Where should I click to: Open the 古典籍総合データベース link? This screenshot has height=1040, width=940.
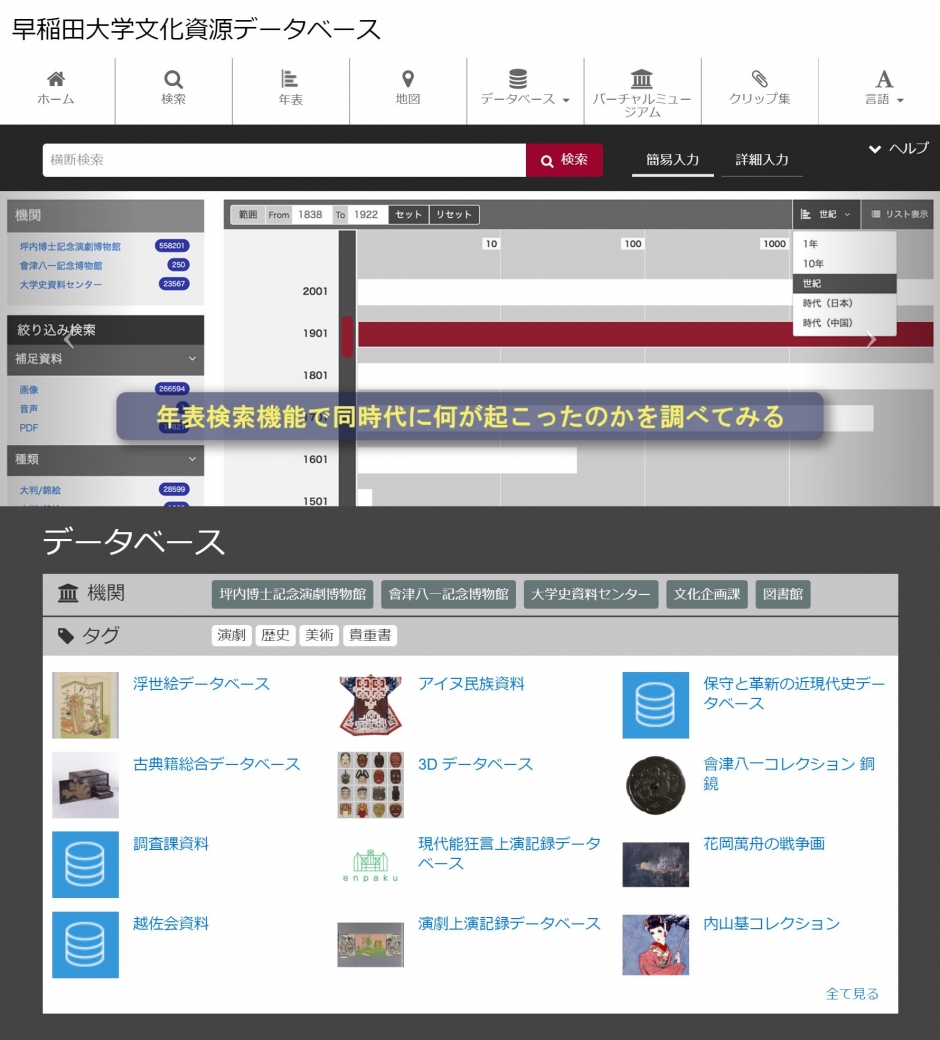217,764
